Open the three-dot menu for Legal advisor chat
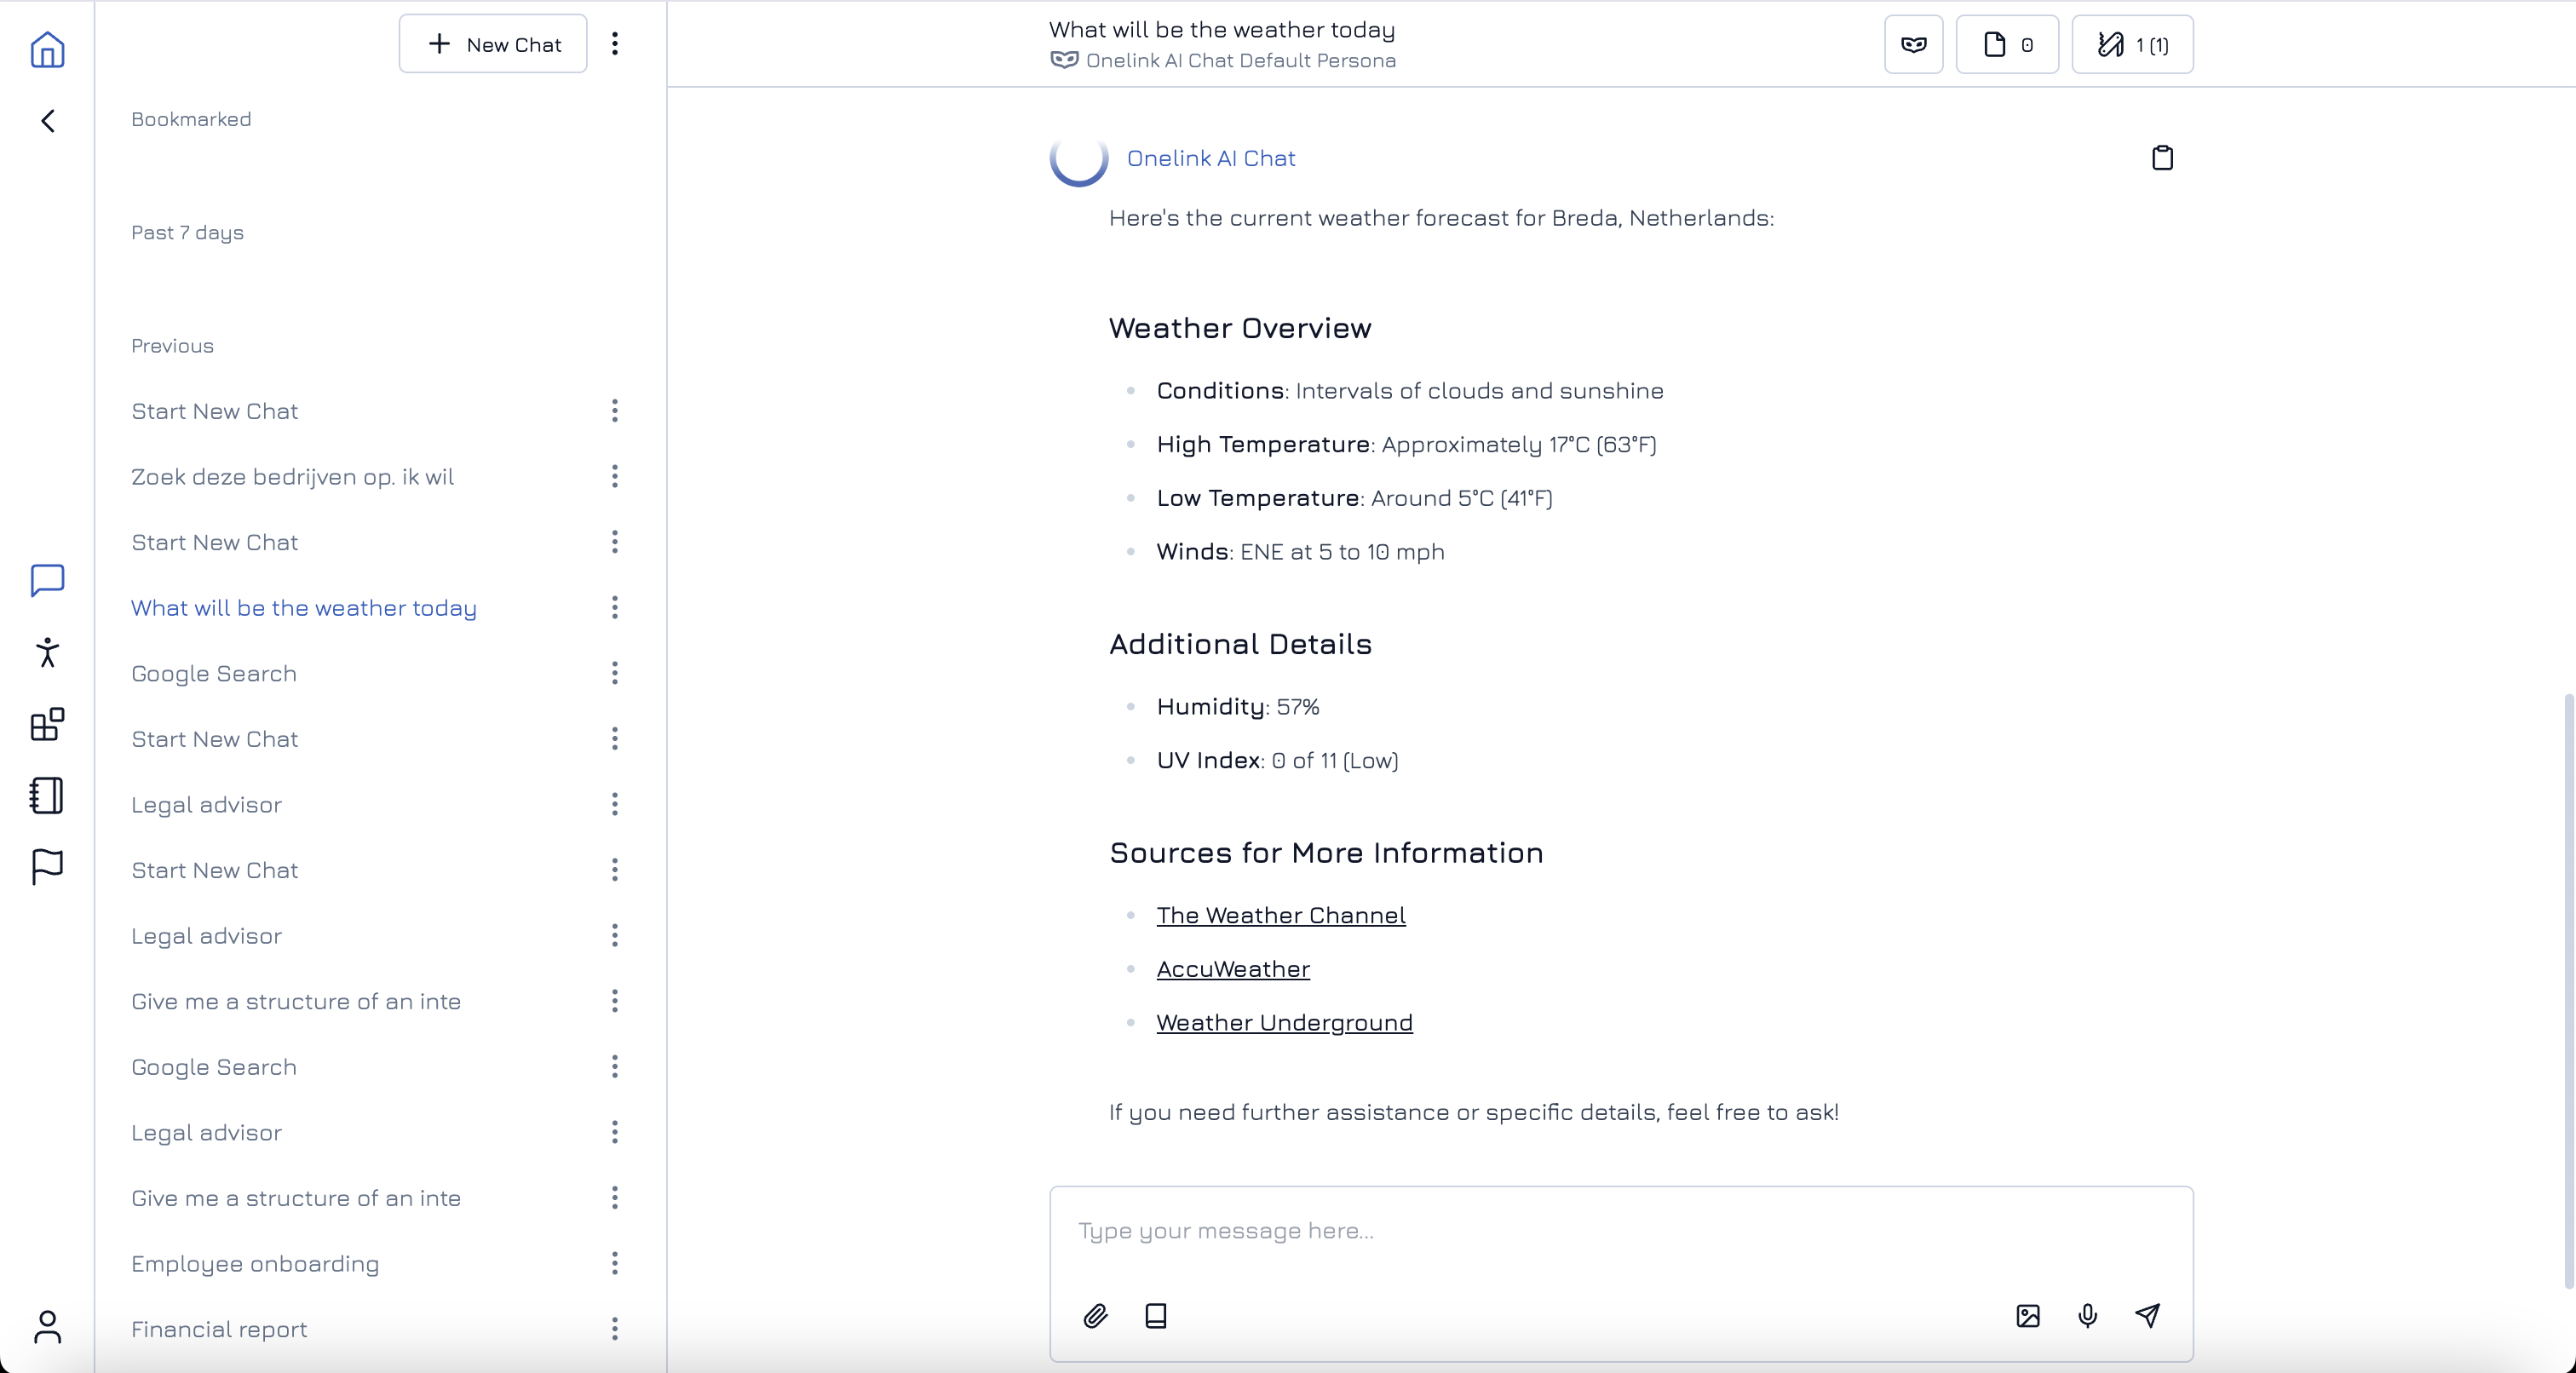The width and height of the screenshot is (2576, 1373). tap(615, 805)
